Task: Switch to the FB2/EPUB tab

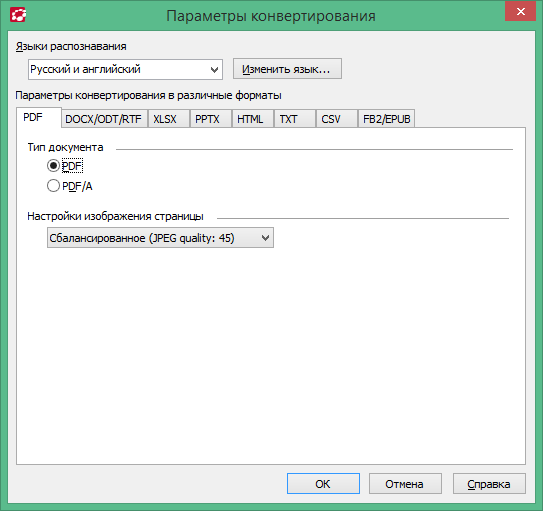Action: tap(386, 119)
